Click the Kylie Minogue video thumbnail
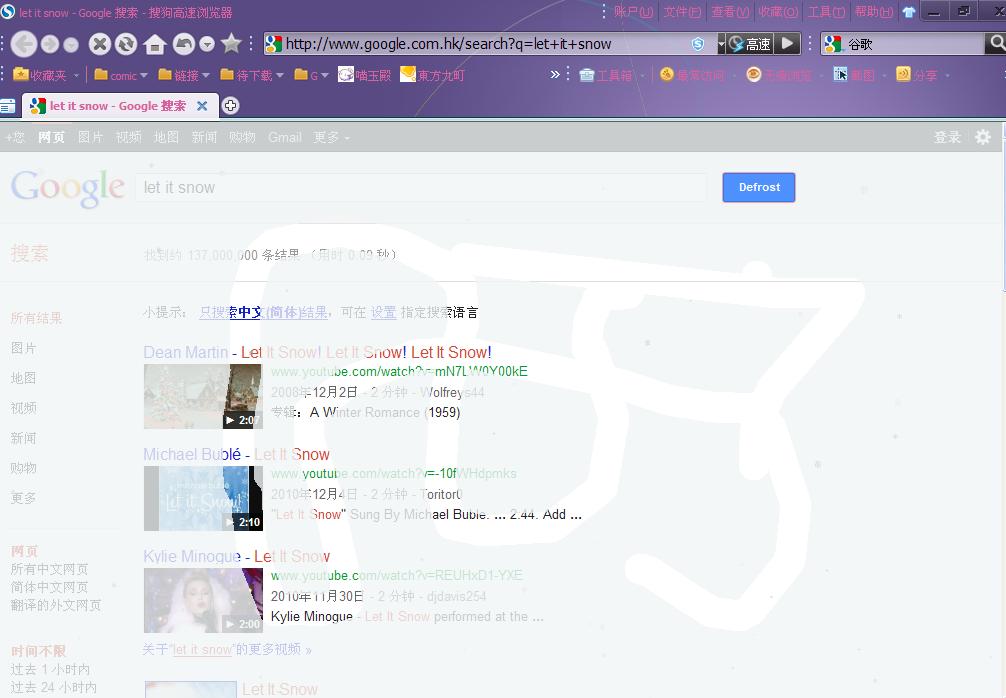Viewport: 1006px width, 698px height. tap(203, 600)
